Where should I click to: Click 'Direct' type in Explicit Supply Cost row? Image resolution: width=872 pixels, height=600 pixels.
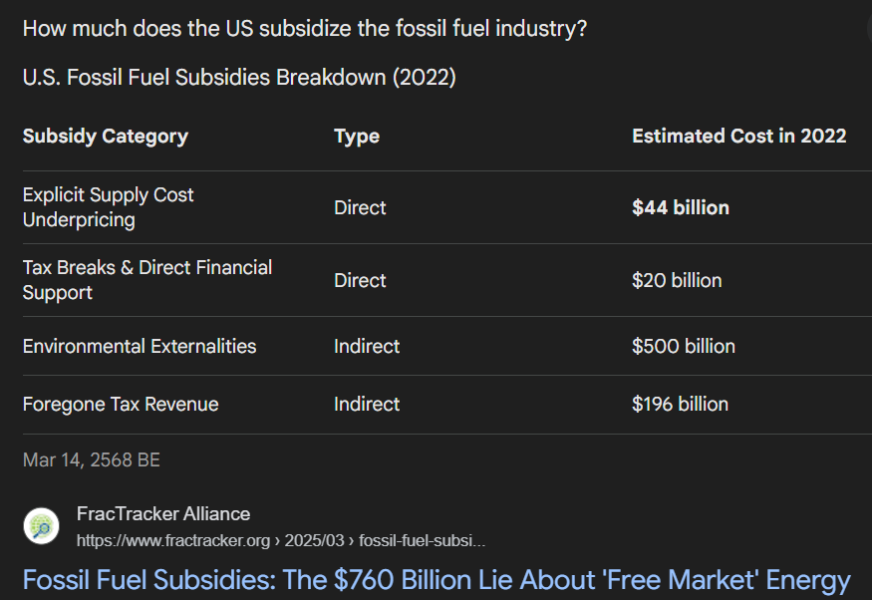(x=360, y=208)
